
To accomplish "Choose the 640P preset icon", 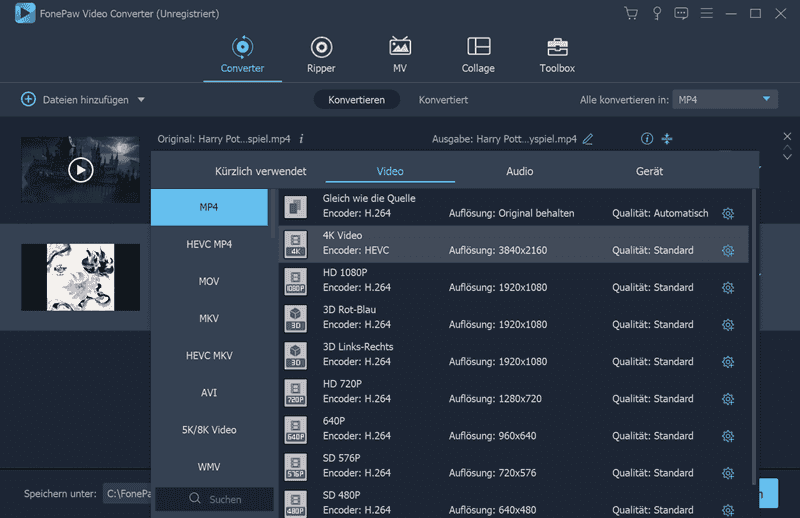I will (x=296, y=430).
